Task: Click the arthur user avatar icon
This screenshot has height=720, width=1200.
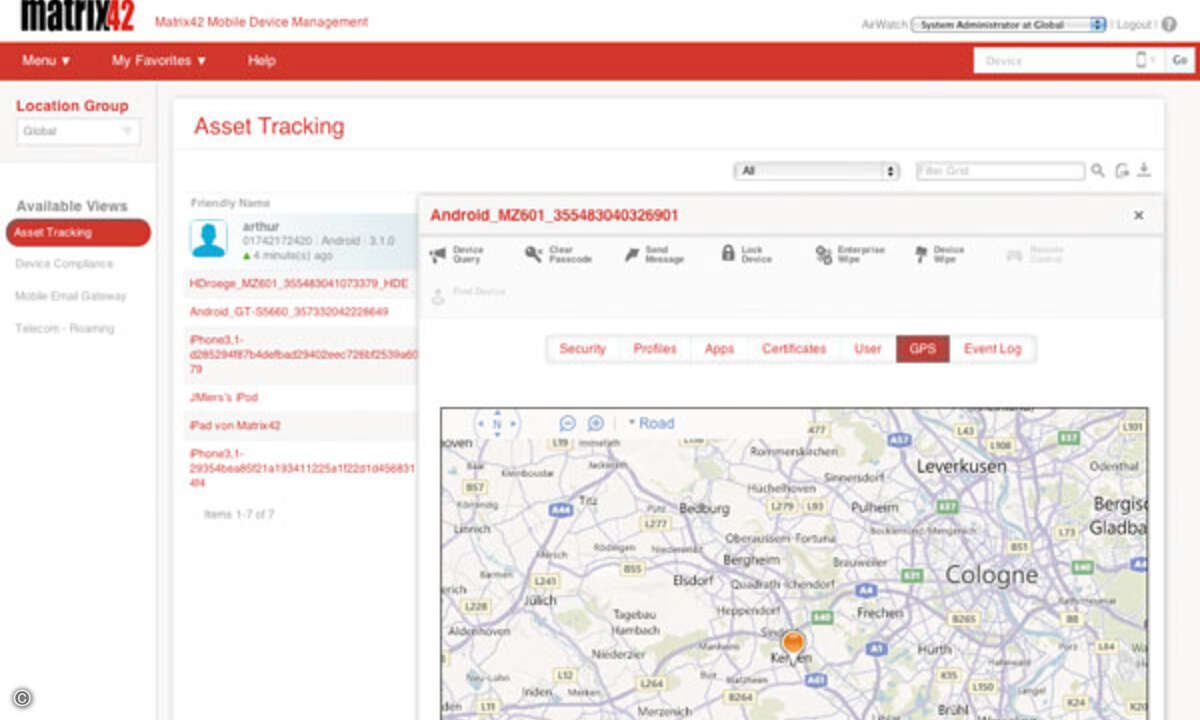Action: (209, 240)
